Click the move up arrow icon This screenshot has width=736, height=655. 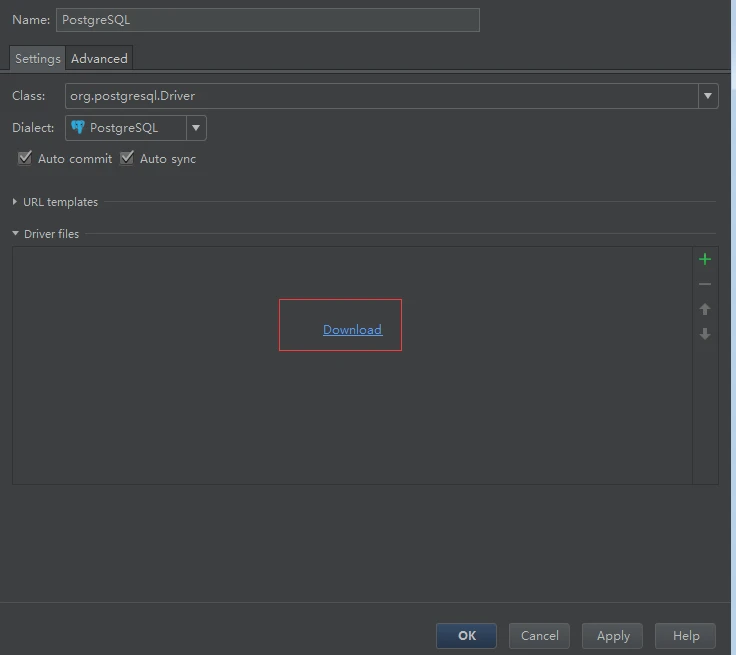(705, 309)
